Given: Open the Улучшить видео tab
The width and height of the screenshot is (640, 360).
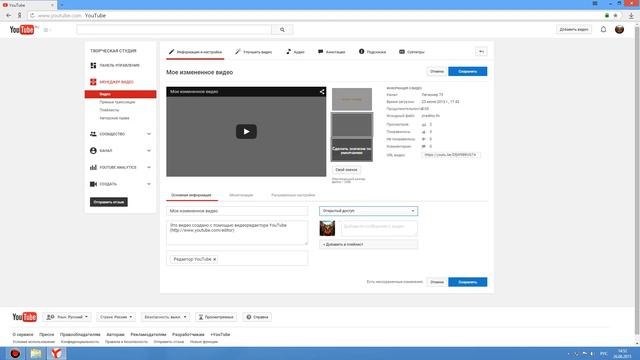Looking at the screenshot, I should (253, 52).
